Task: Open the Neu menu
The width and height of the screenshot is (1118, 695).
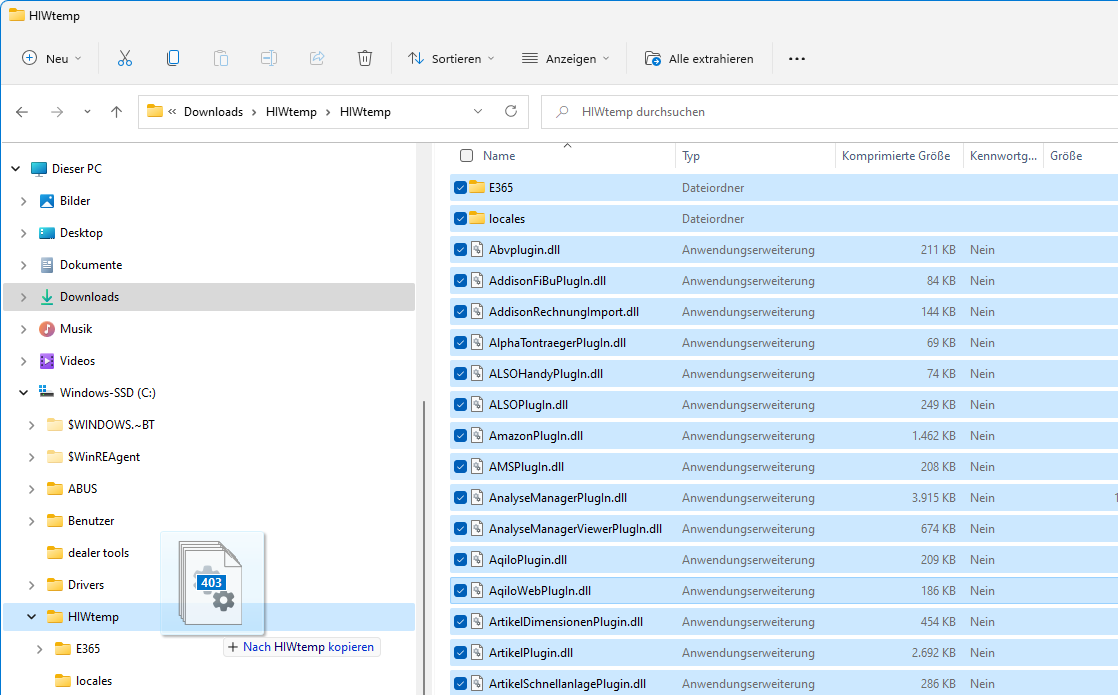Action: pyautogui.click(x=52, y=59)
